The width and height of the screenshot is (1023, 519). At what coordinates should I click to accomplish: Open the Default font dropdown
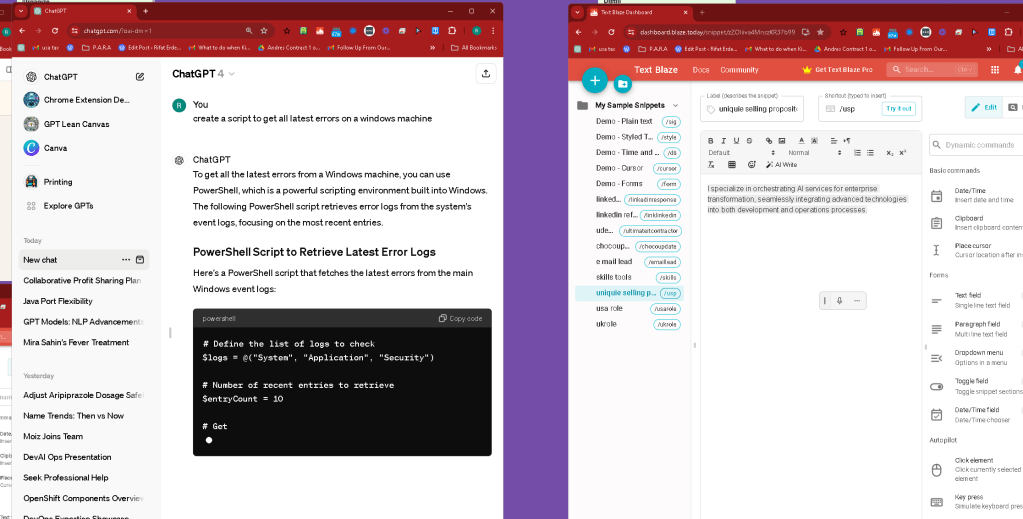[740, 153]
